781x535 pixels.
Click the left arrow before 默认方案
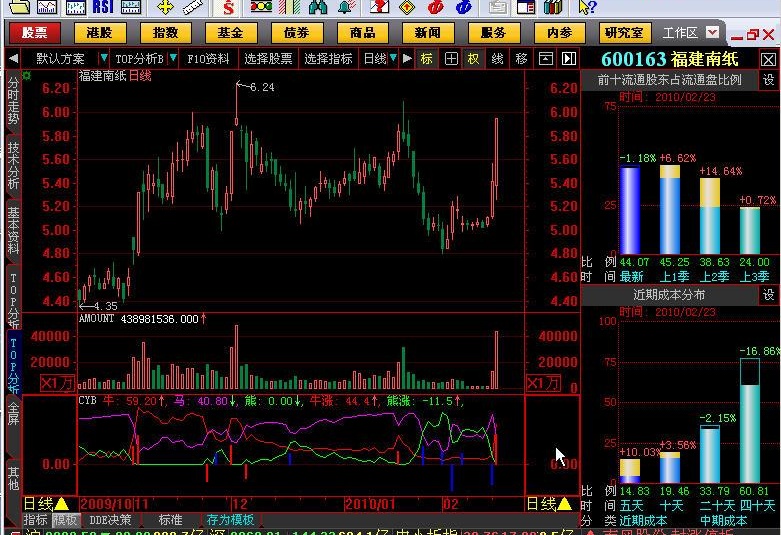[13, 59]
